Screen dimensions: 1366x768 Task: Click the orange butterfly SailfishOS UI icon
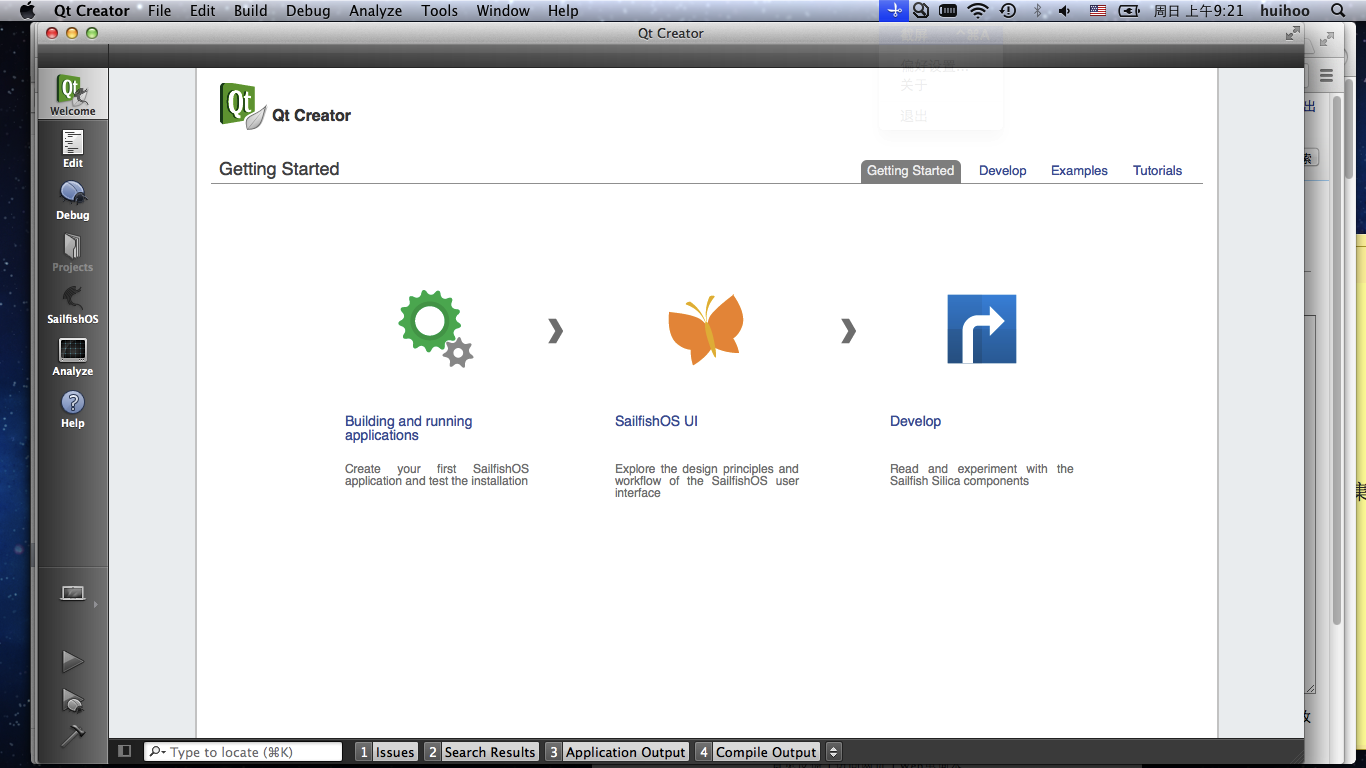pyautogui.click(x=706, y=330)
